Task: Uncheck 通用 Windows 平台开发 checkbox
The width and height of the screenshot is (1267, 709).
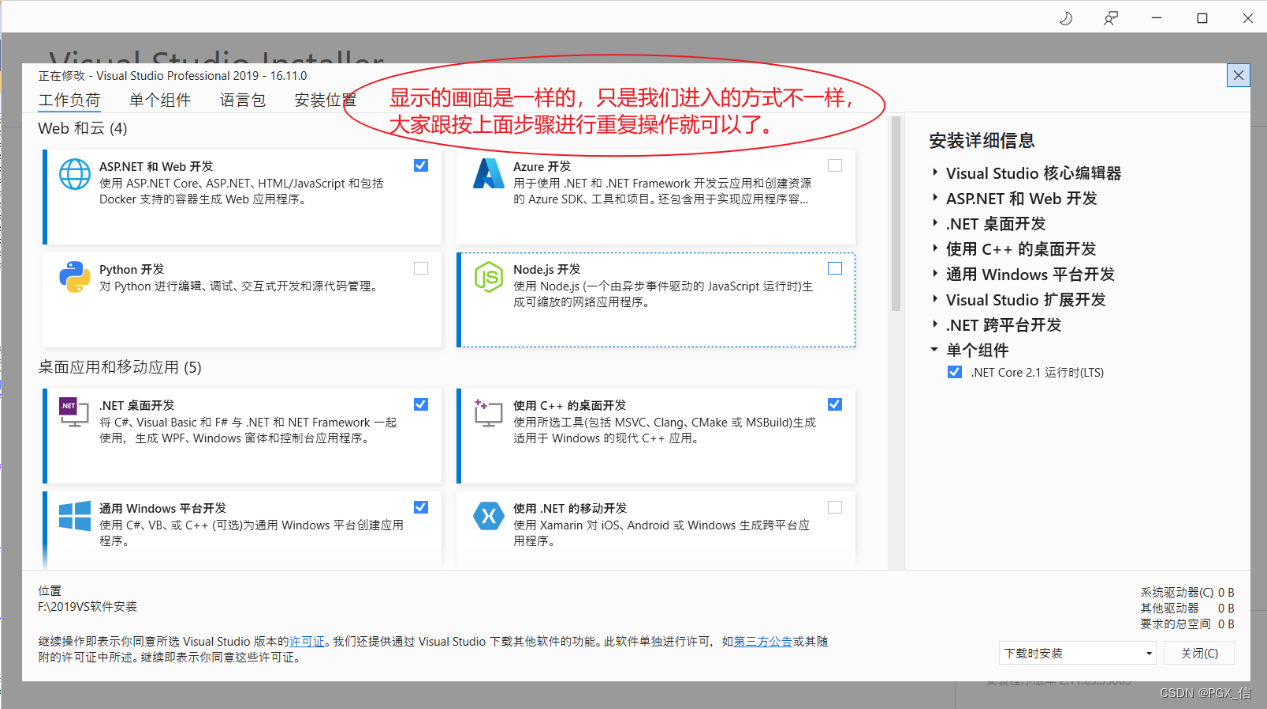Action: coord(421,507)
